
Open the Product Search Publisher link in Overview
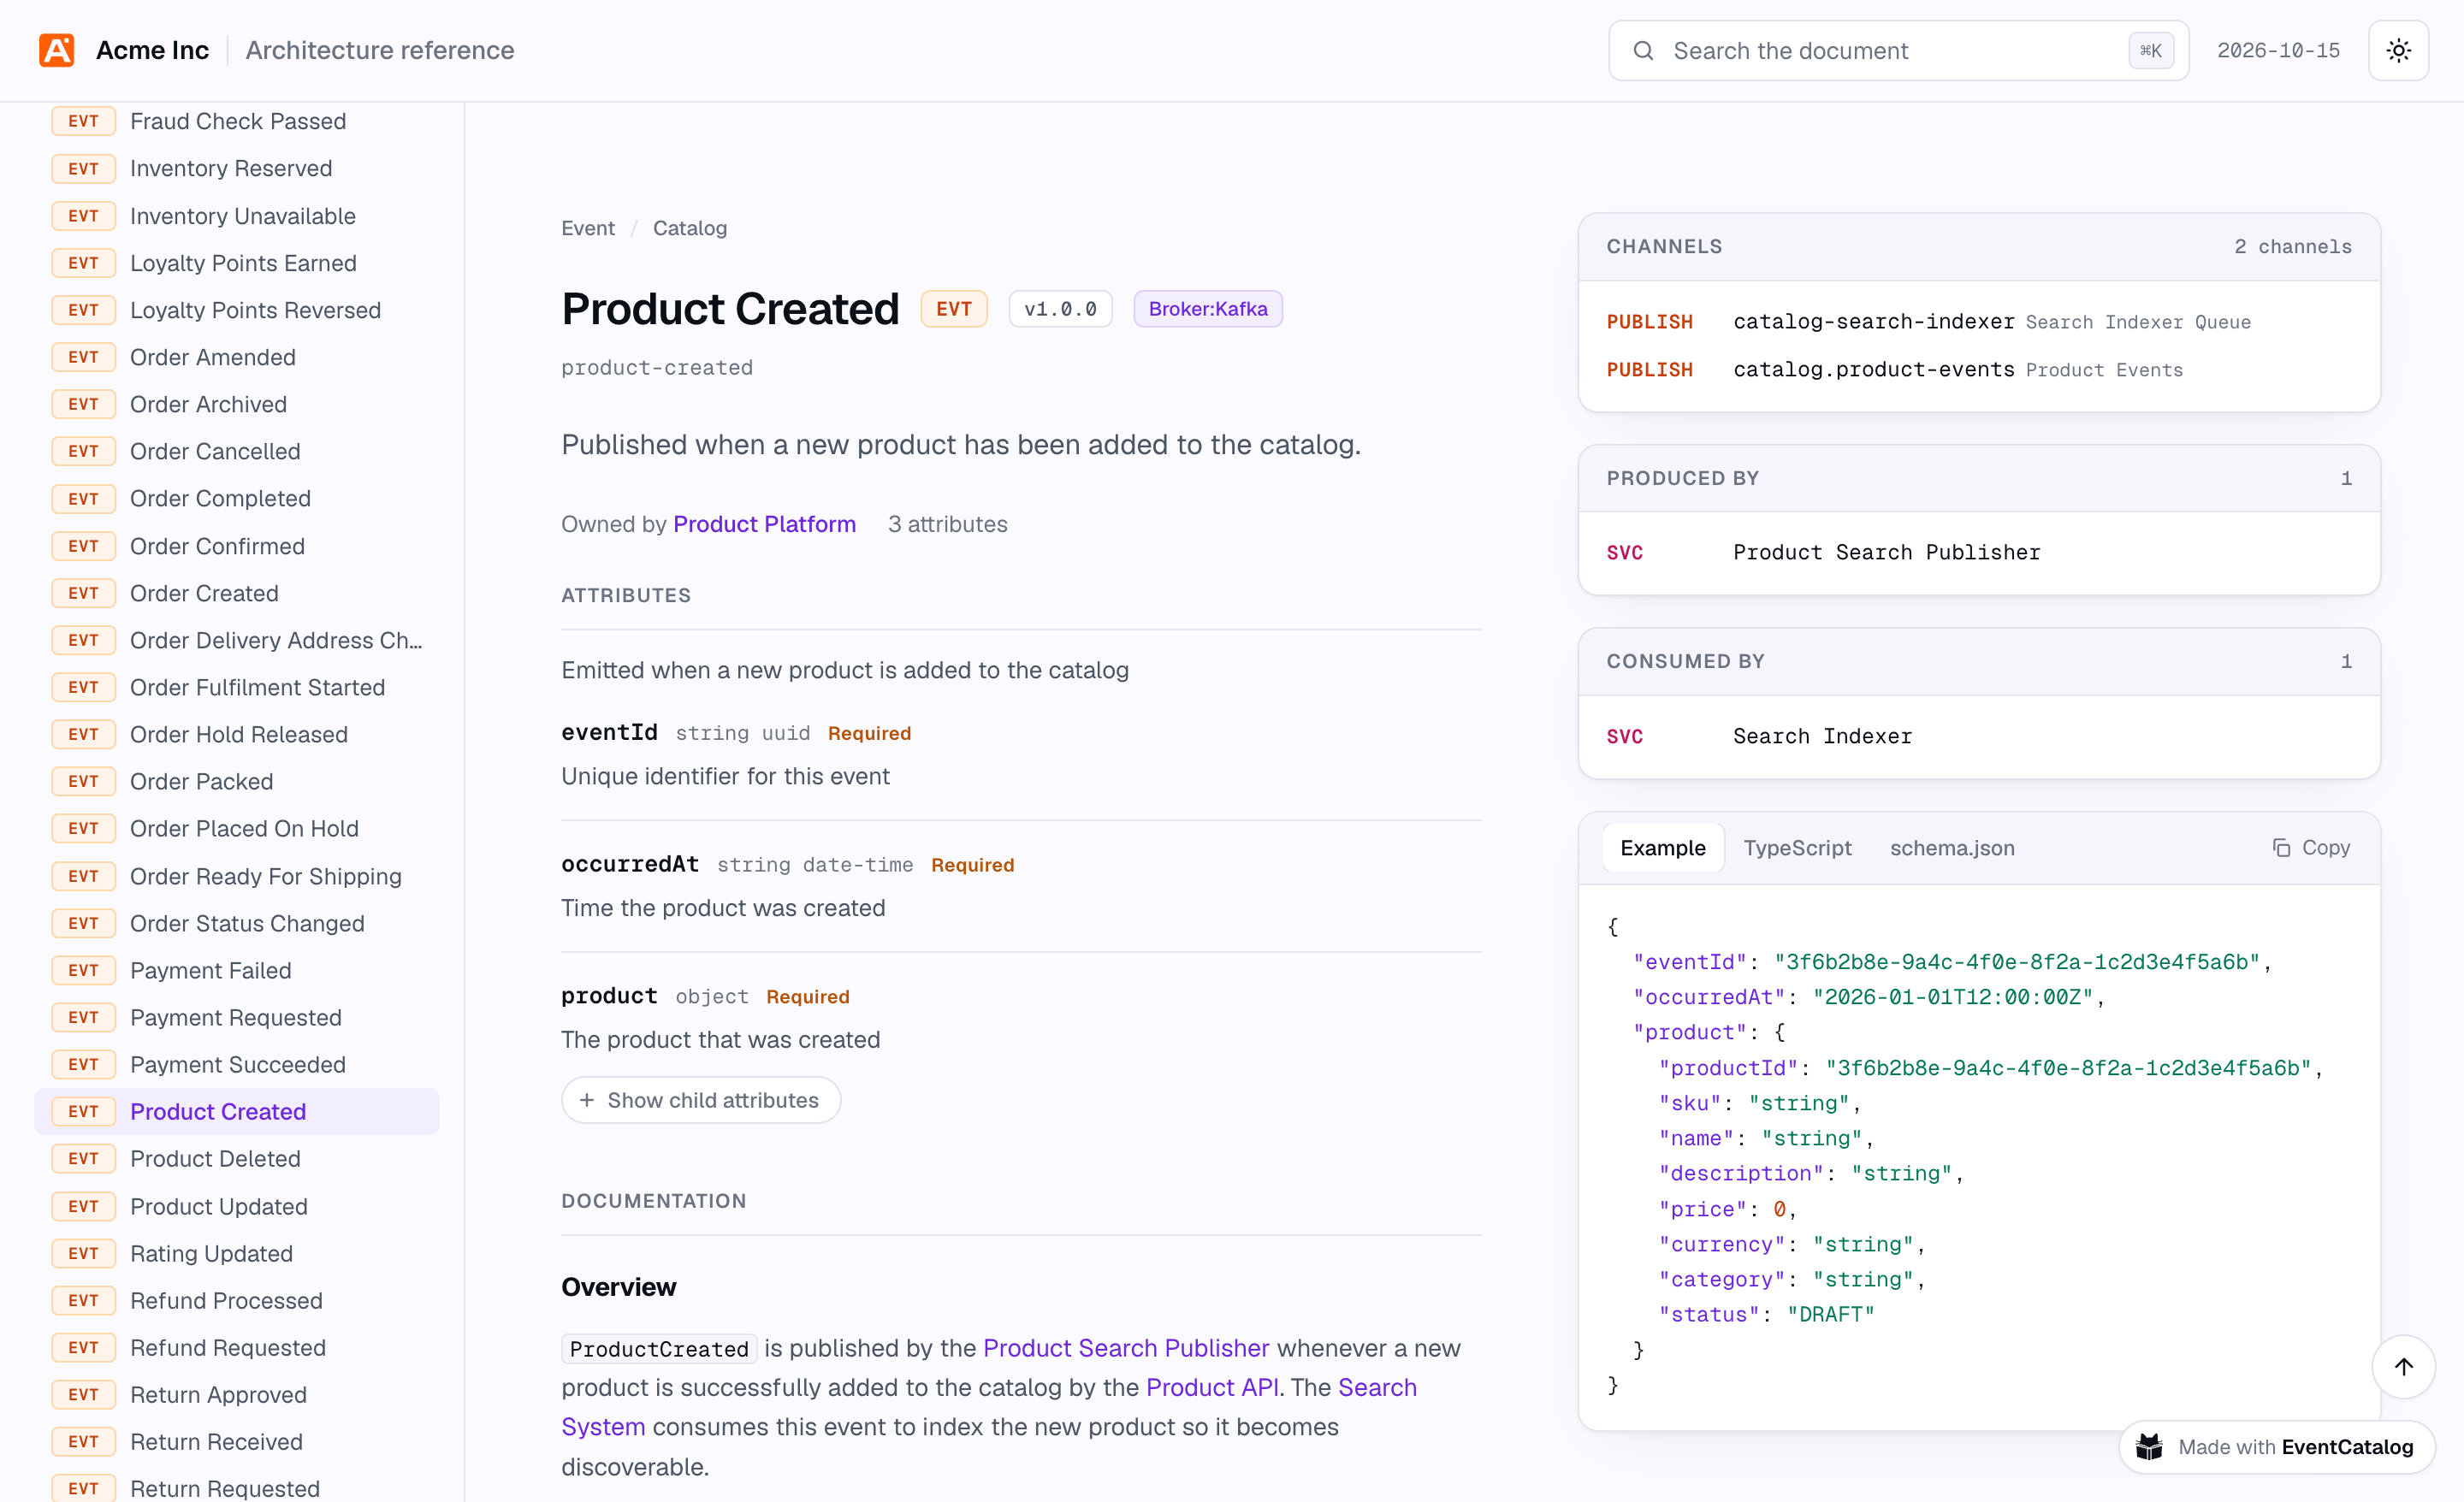pyautogui.click(x=1126, y=1347)
